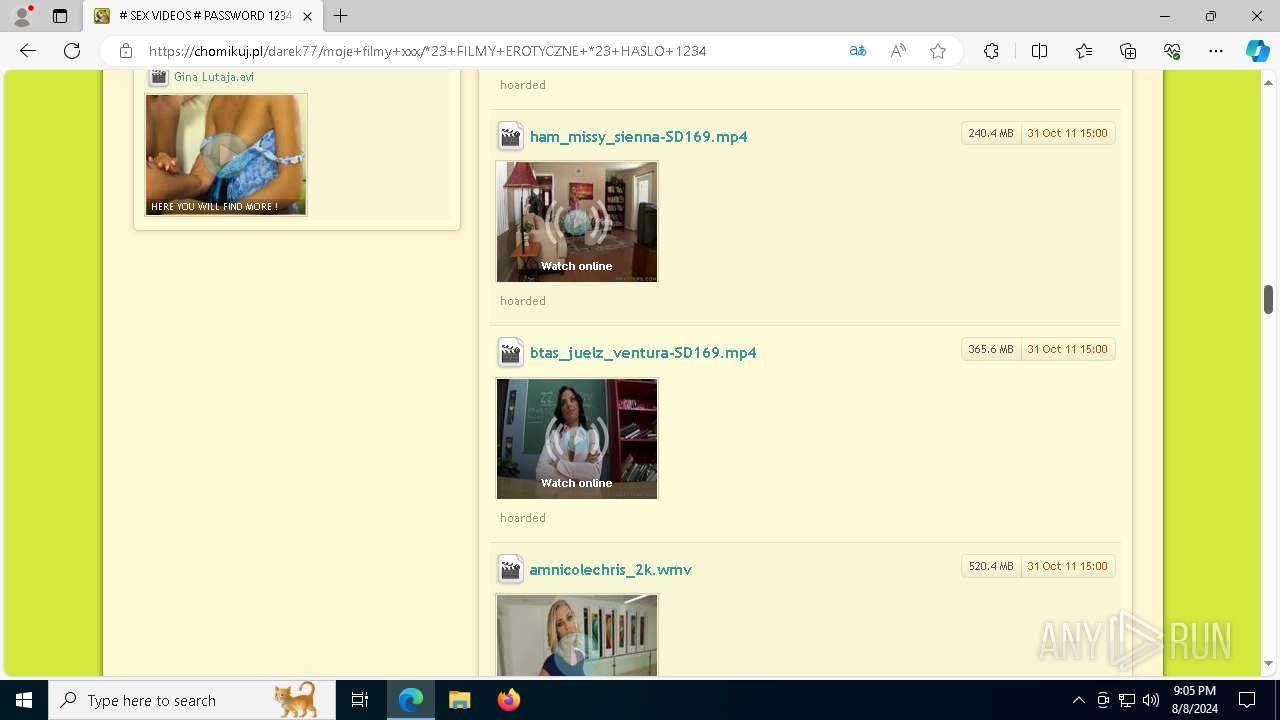Open the Gina Lutaja.avi link
The image size is (1280, 720).
tap(214, 77)
